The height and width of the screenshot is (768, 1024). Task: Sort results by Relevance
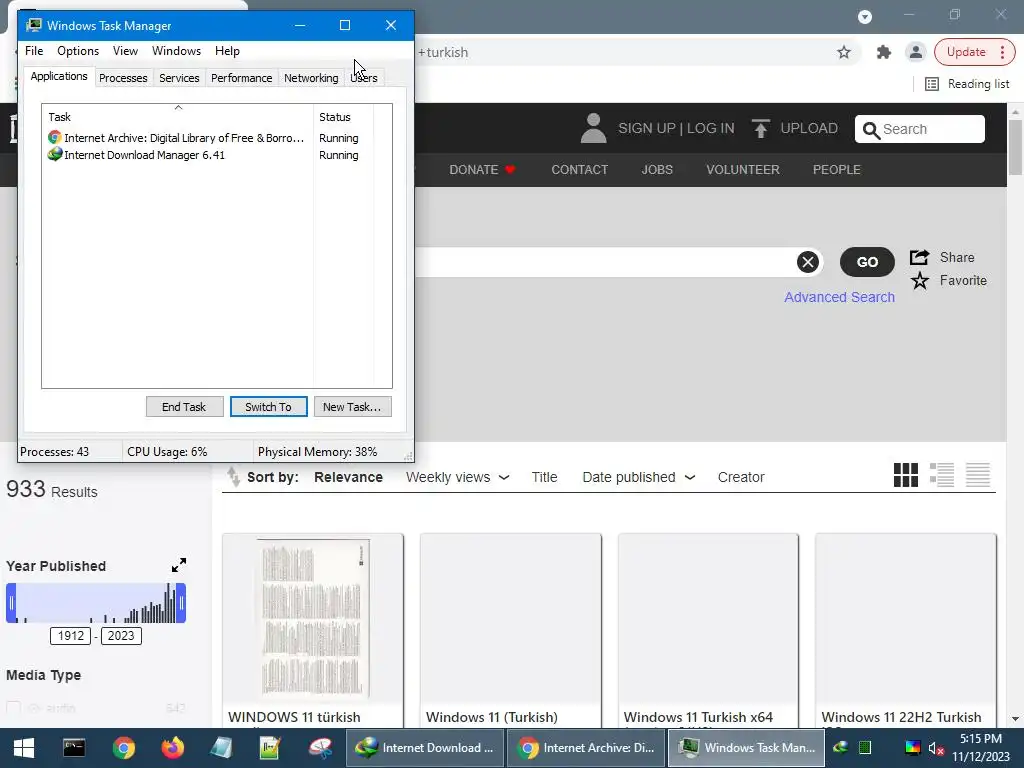point(348,477)
